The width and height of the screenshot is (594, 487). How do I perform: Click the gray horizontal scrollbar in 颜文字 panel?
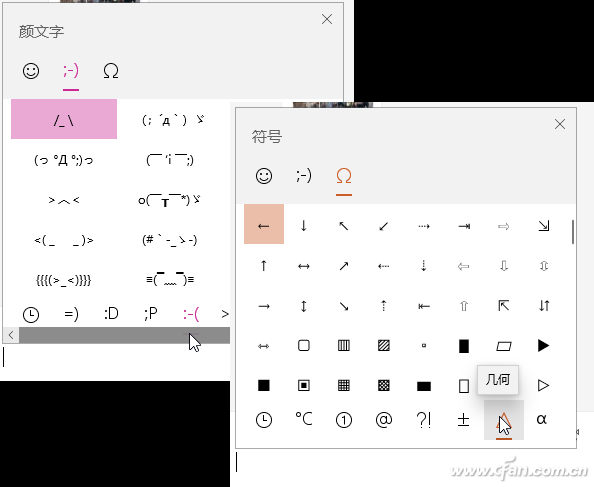[124, 336]
